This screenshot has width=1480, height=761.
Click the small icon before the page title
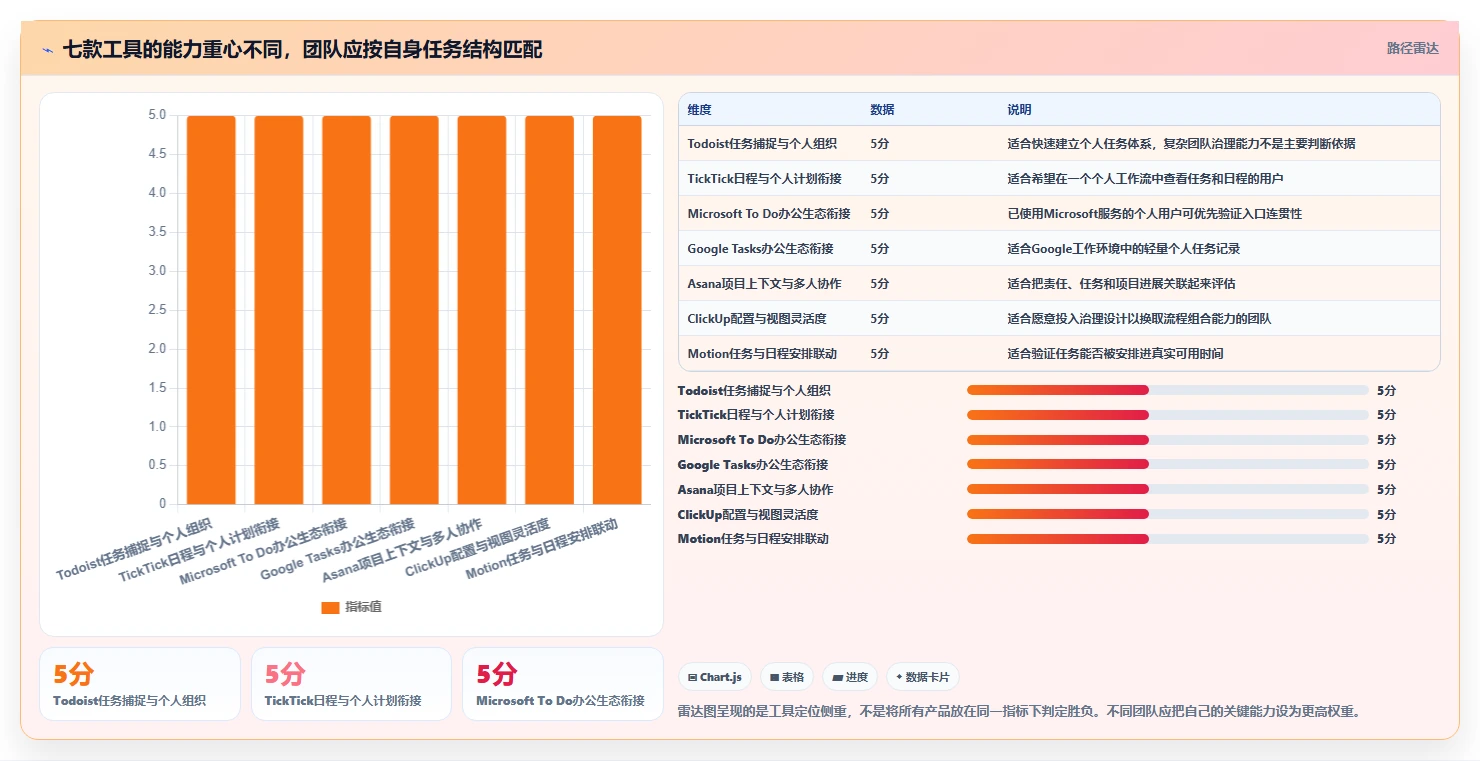tap(47, 50)
